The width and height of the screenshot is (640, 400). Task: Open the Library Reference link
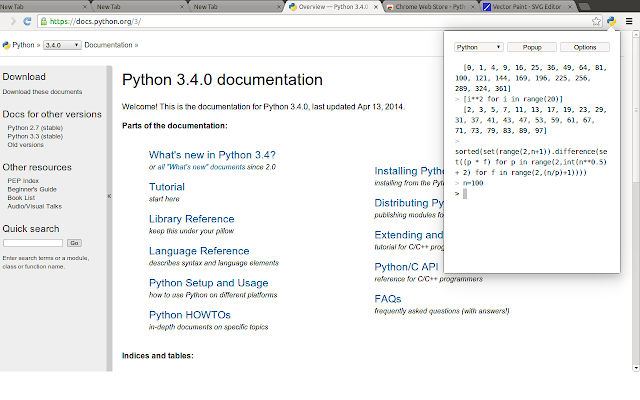(191, 219)
